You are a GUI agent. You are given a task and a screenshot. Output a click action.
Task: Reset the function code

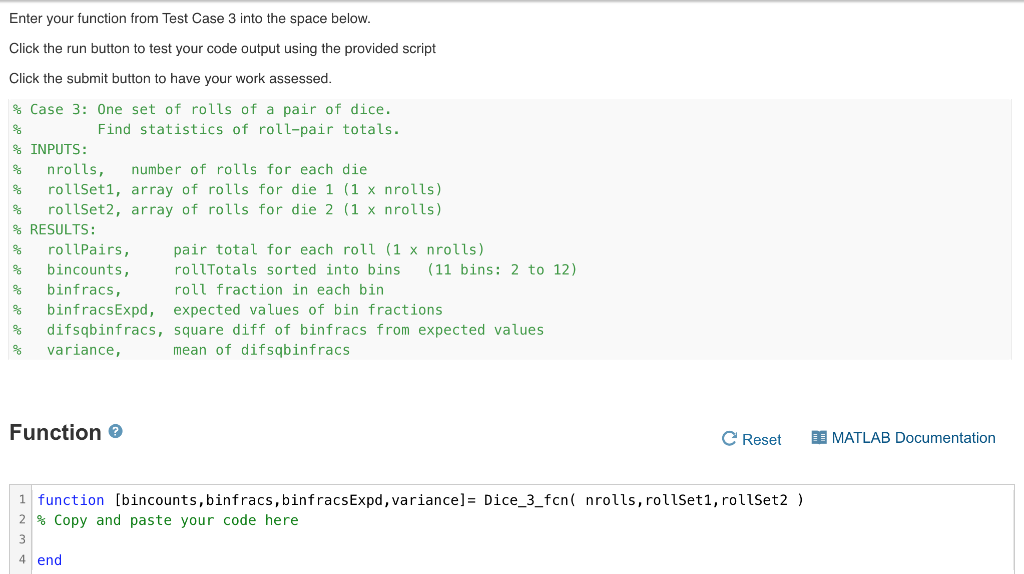(x=752, y=439)
